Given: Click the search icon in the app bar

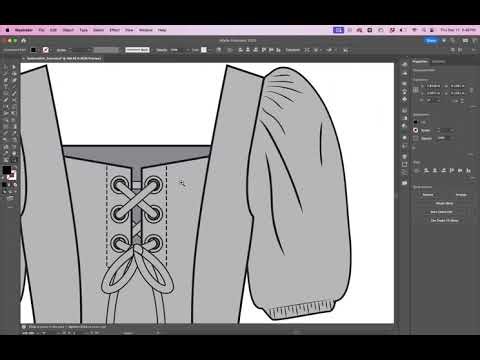Looking at the screenshot, I should point(452,41).
